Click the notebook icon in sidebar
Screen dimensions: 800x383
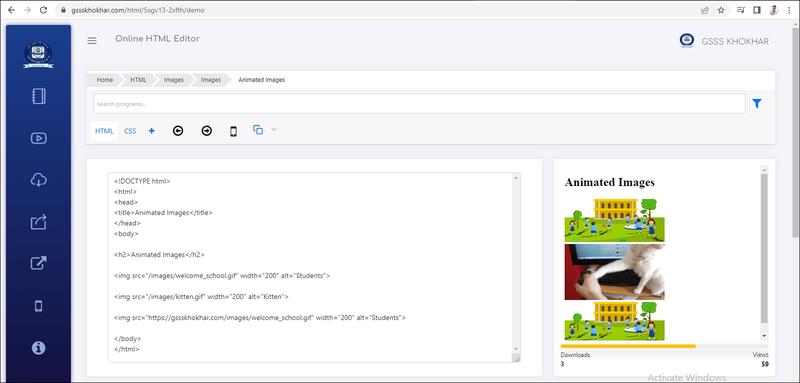39,96
